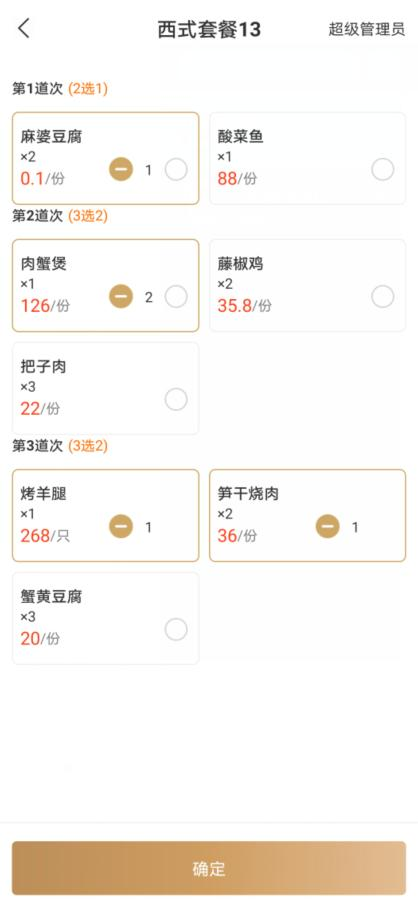Tap the 西式套餐13 page title
Screen dimensions: 418x907
tap(209, 29)
